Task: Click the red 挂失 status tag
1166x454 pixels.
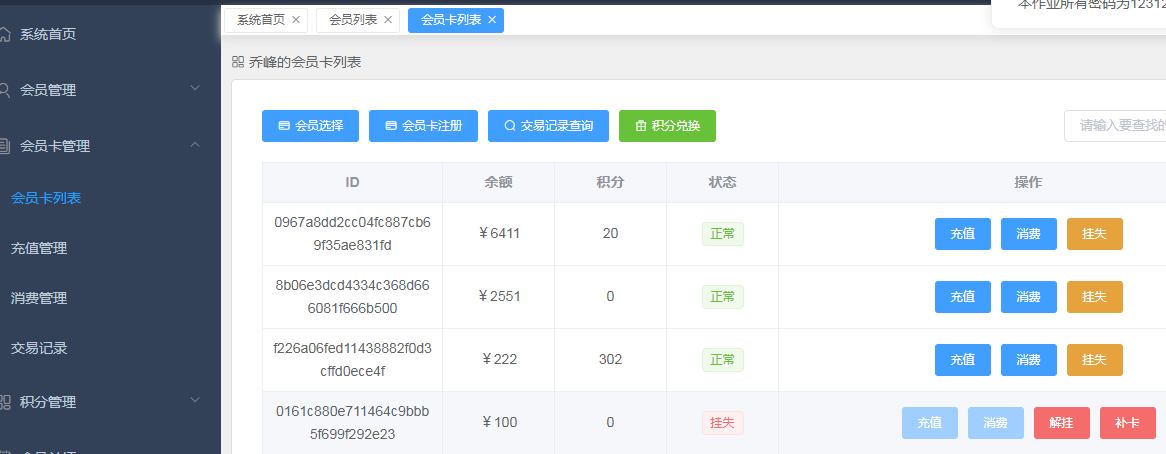Action: click(x=723, y=423)
